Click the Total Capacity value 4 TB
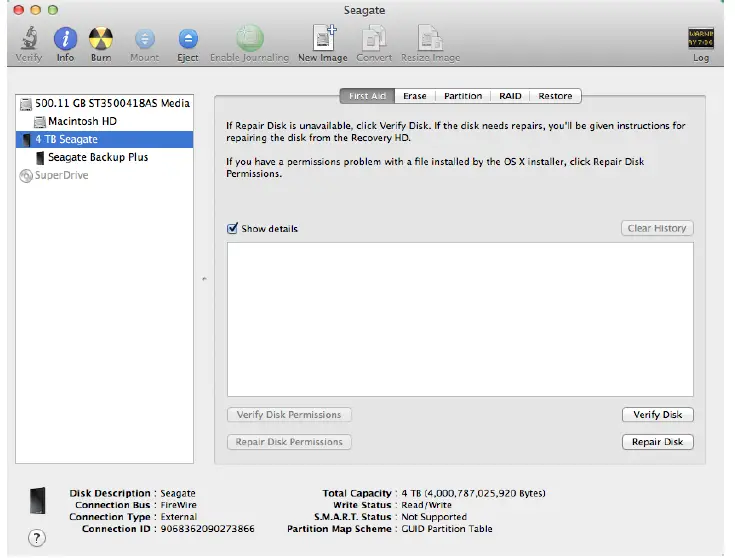This screenshot has height=559, width=735. pyautogui.click(x=473, y=493)
